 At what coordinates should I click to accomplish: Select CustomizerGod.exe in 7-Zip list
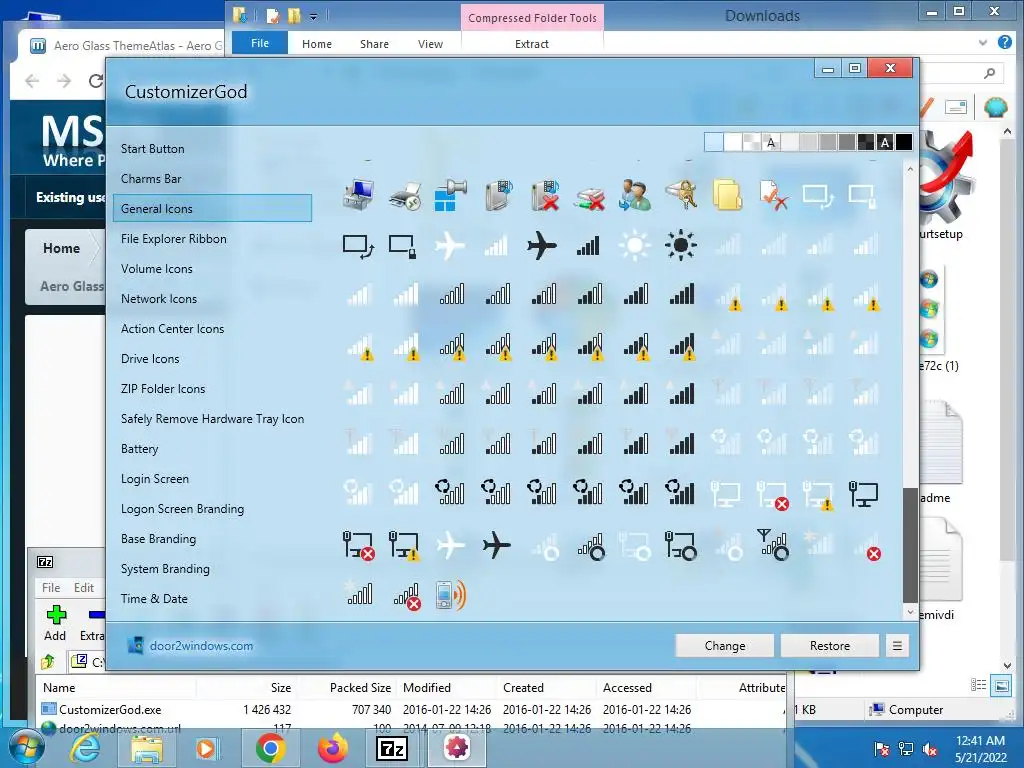[110, 710]
